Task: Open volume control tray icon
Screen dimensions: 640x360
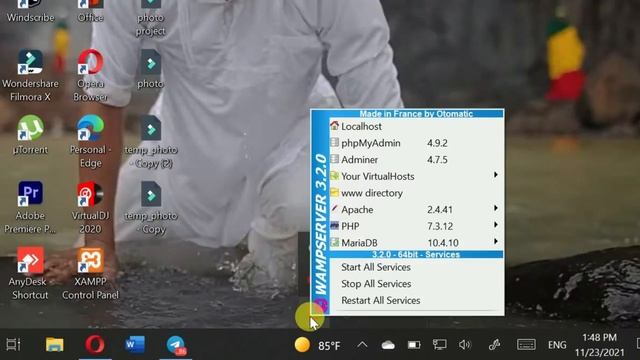Action: (464, 345)
